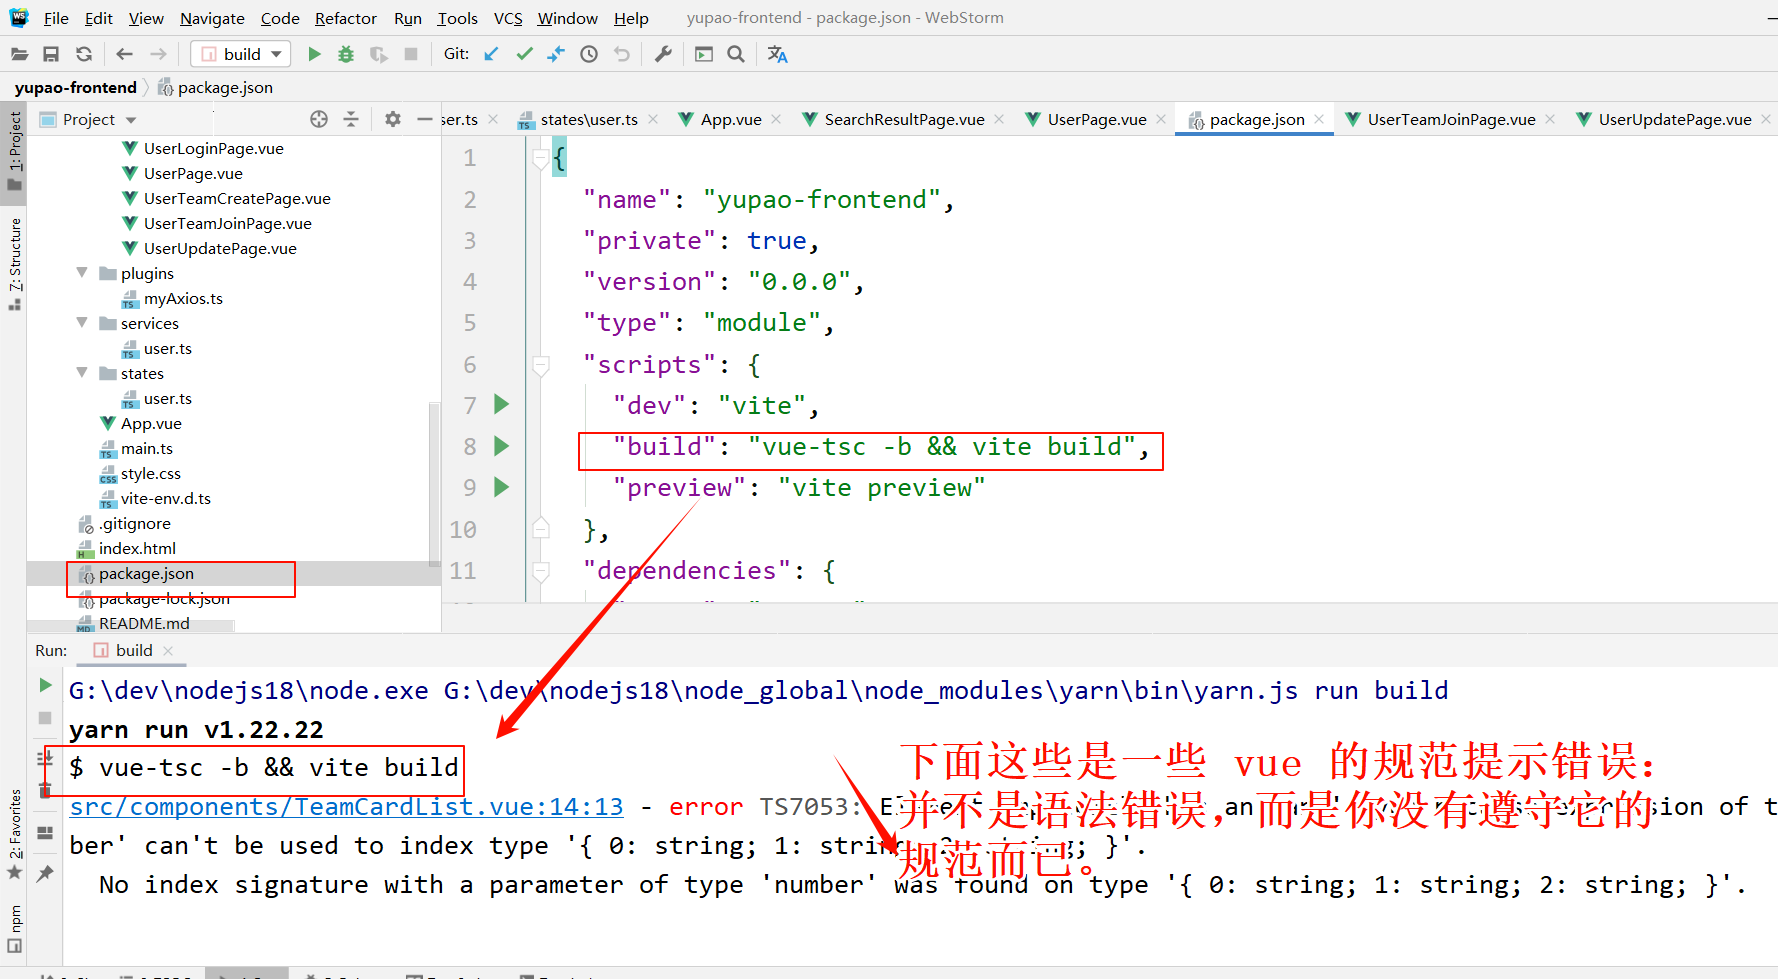Pin the Run tab with the pin icon
This screenshot has width=1778, height=979.
click(45, 873)
